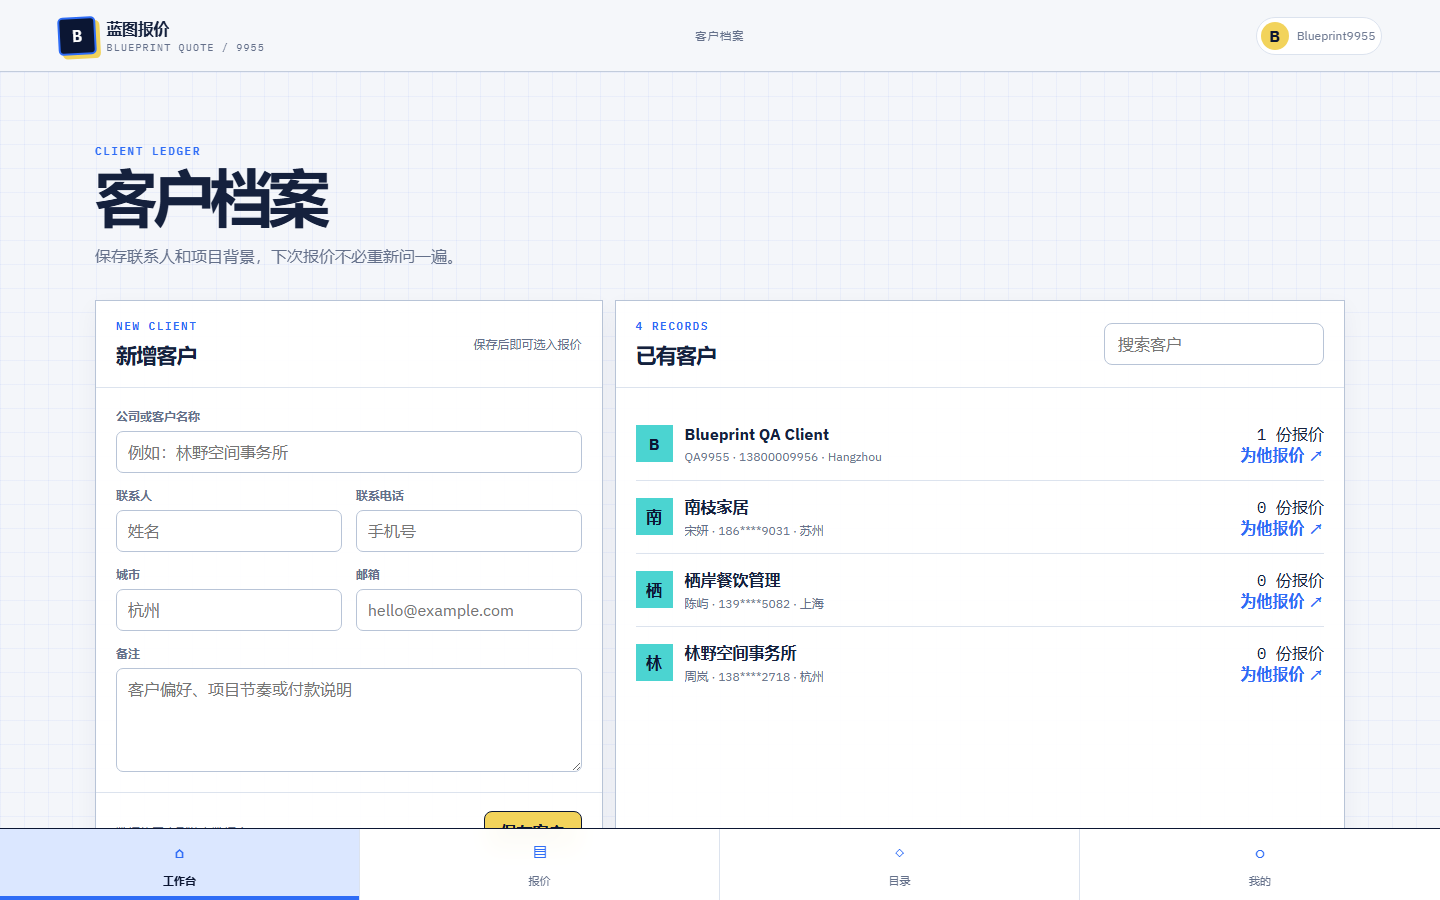The height and width of the screenshot is (900, 1440).
Task: Switch to the 目录 bottom tab
Action: coord(900,864)
